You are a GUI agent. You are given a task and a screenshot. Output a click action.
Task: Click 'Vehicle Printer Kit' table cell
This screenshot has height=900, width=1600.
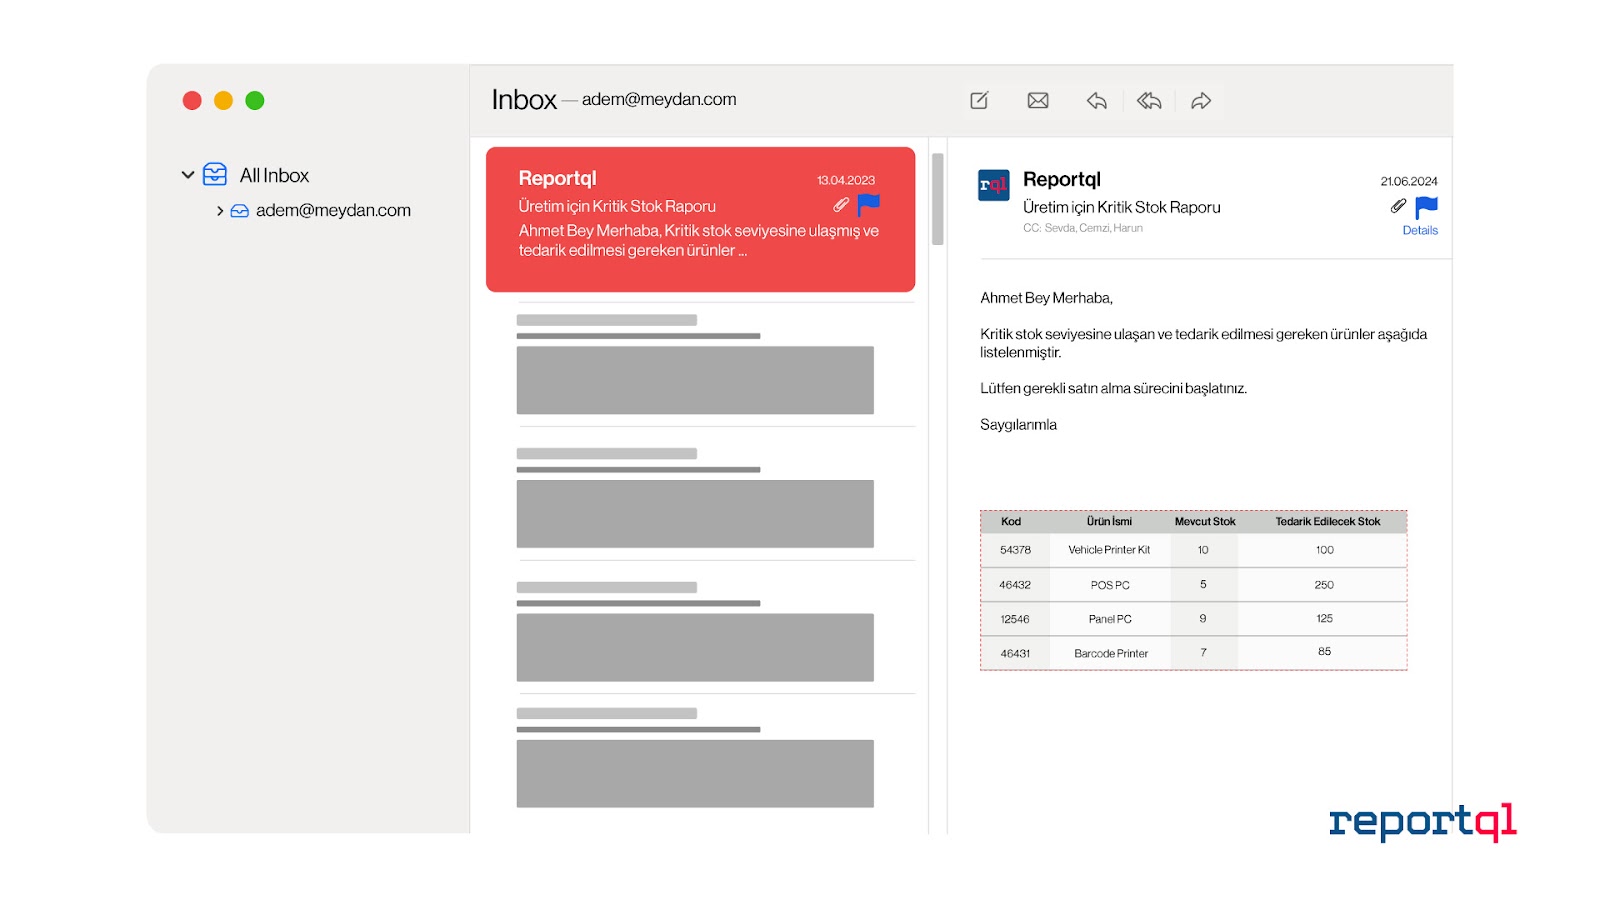[1109, 550]
